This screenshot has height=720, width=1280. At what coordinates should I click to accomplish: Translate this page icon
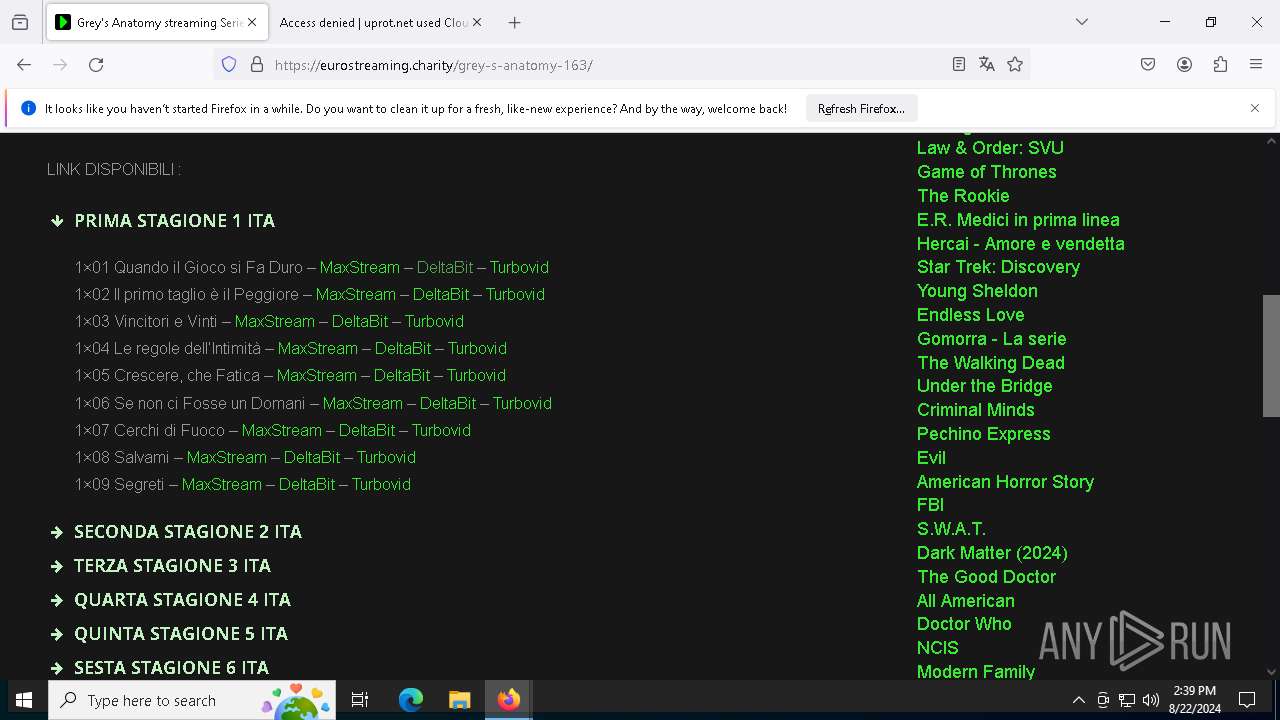(x=987, y=64)
